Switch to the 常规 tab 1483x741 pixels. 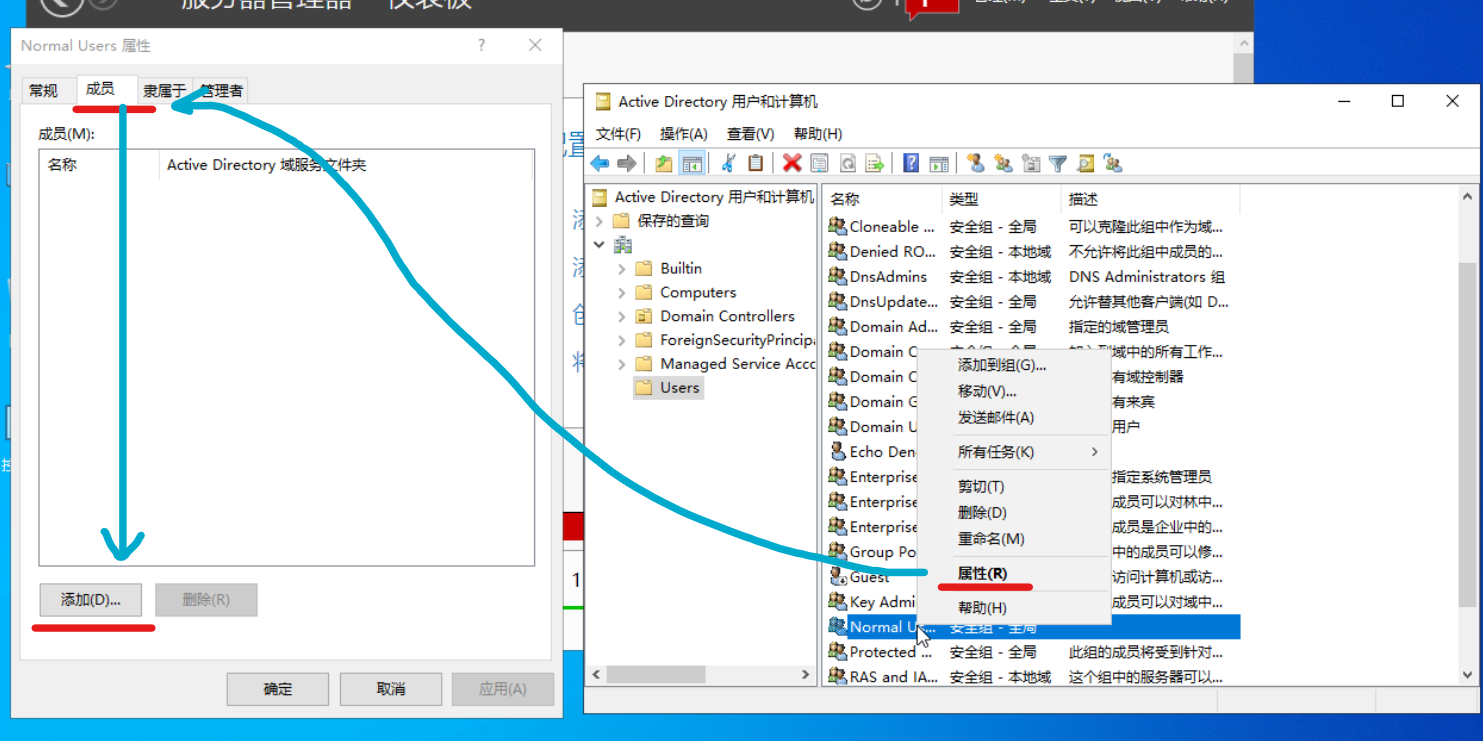click(43, 91)
